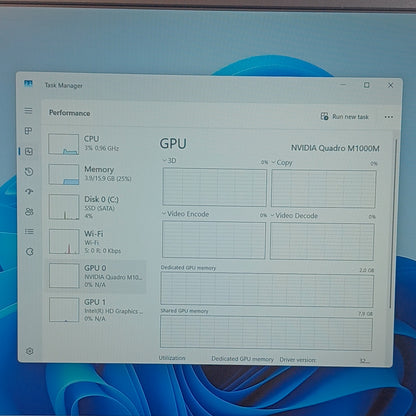Click the Memory usage mini graph thumbnail
The image size is (416, 416).
[64, 174]
